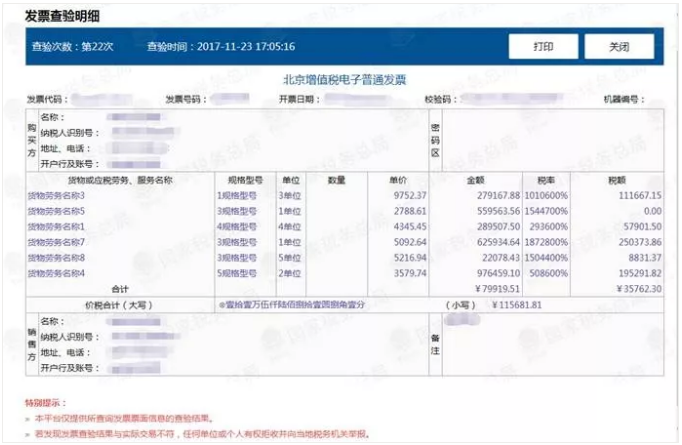The height and width of the screenshot is (445, 682).
Task: Click the 特别提示 notice heading
Action: (x=46, y=403)
